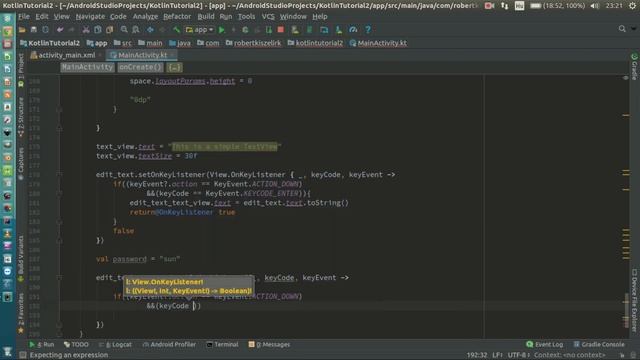Click the Navigate Forward arrow icon
The width and height of the screenshot is (640, 360).
162,30
